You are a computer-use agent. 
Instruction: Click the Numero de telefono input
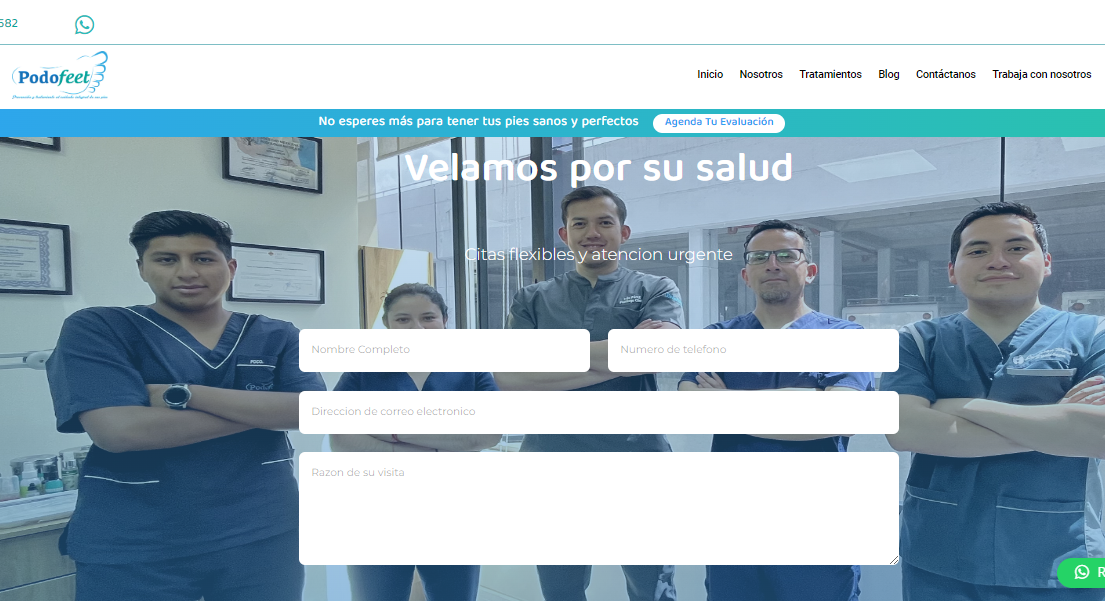tap(753, 350)
